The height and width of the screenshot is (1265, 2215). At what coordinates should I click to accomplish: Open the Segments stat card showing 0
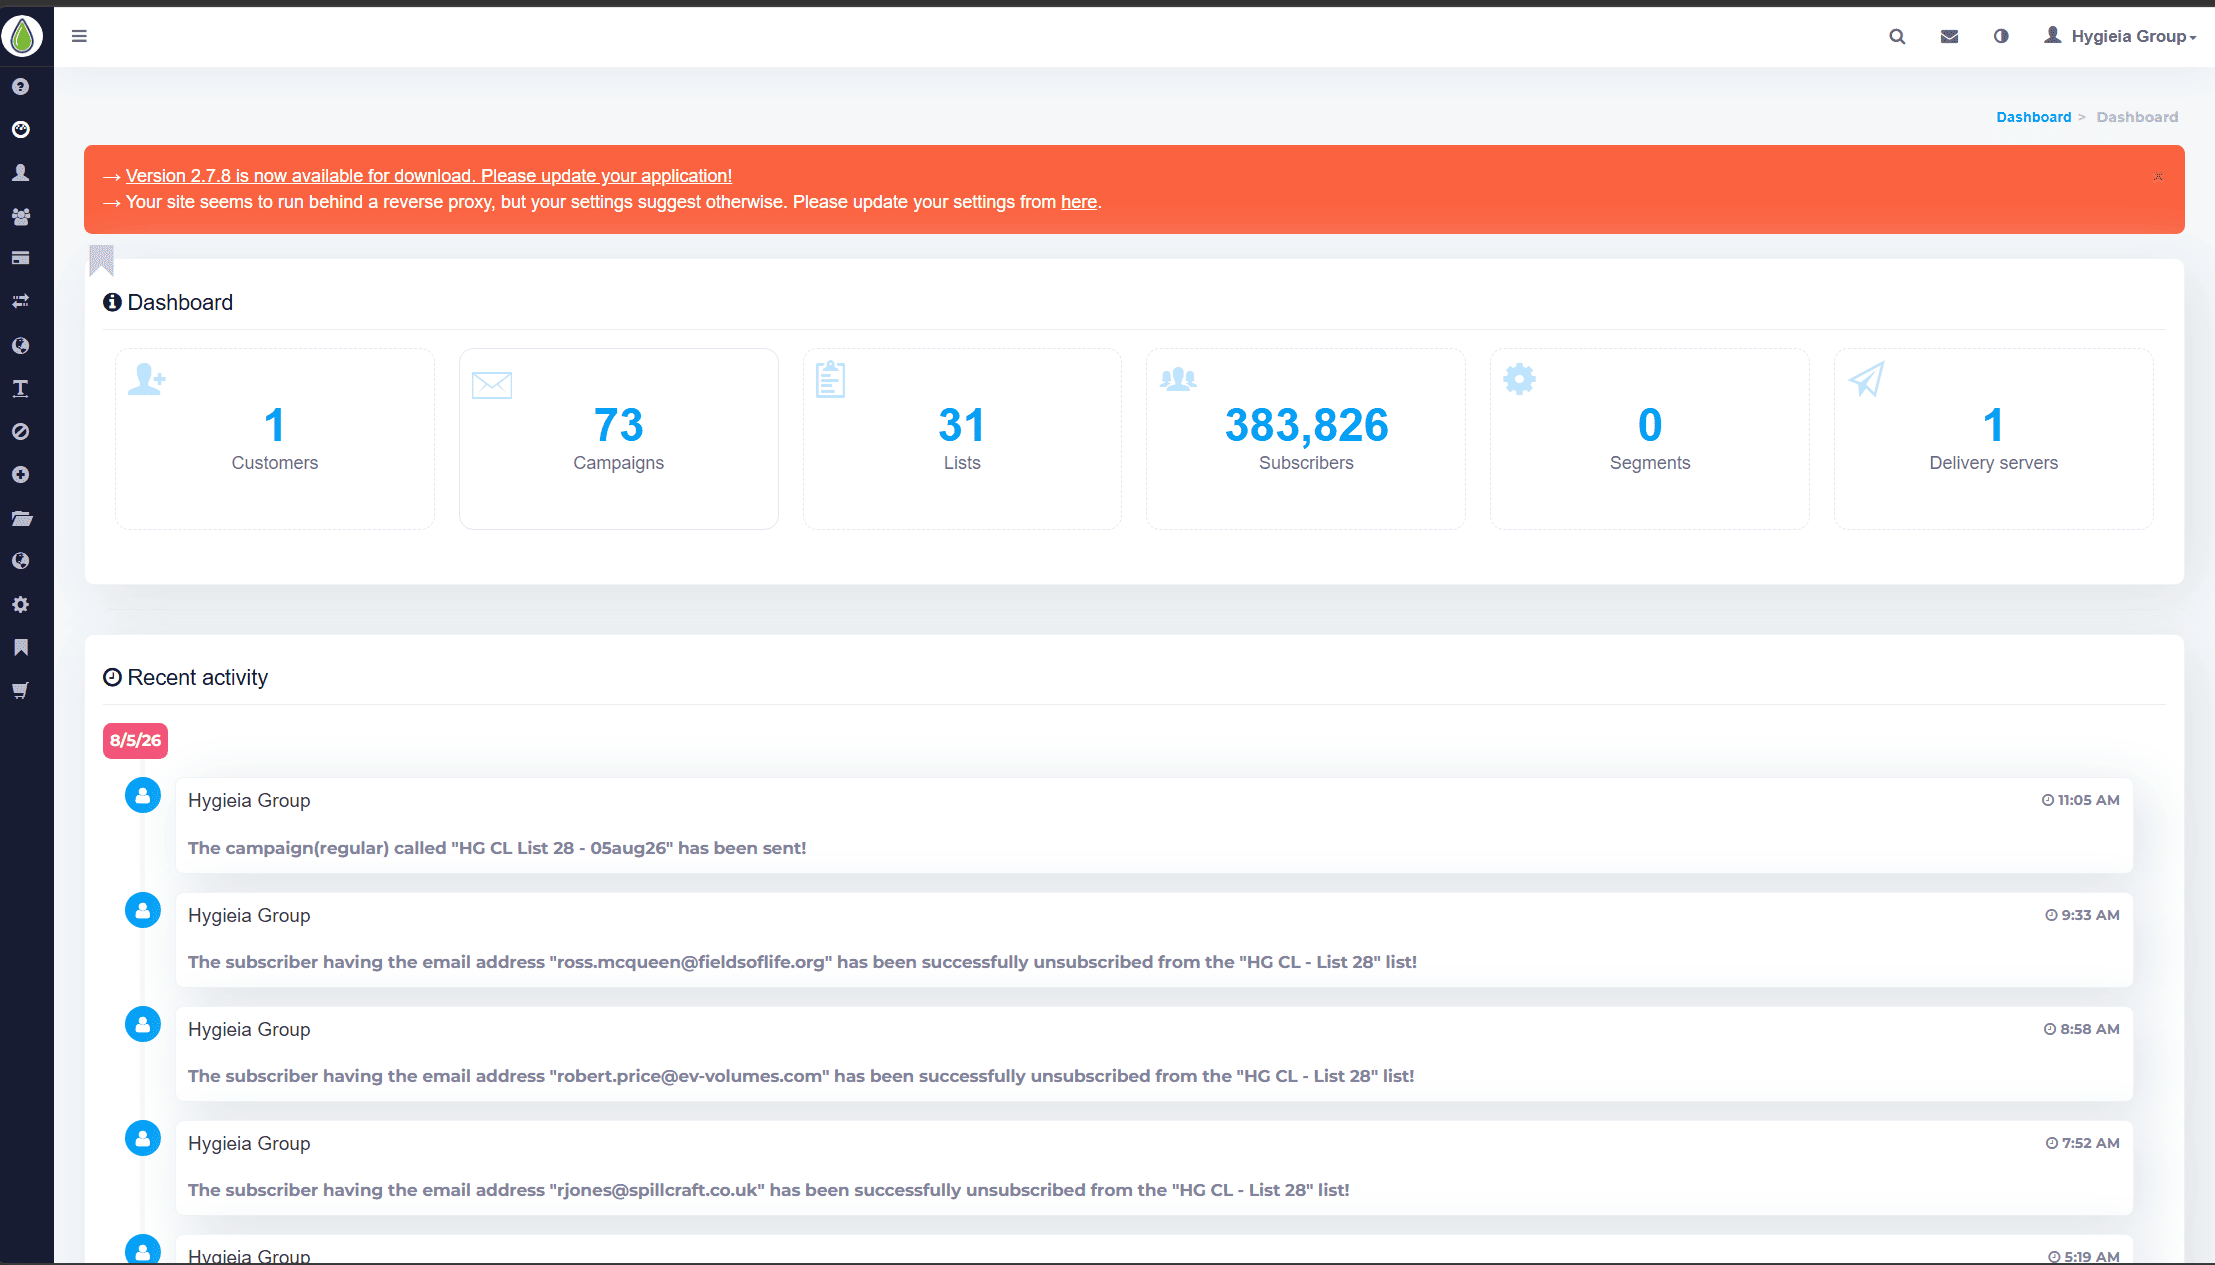(x=1650, y=439)
